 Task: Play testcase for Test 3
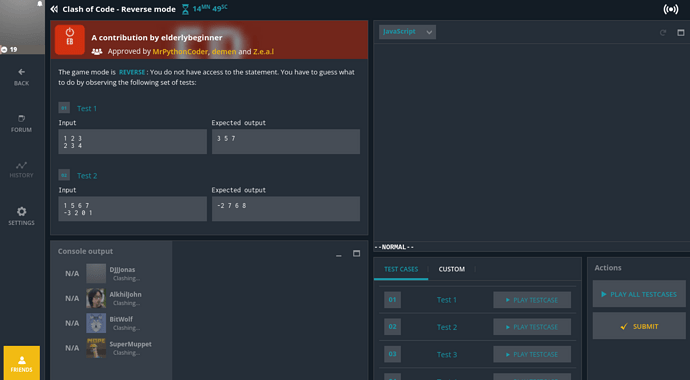coord(532,354)
